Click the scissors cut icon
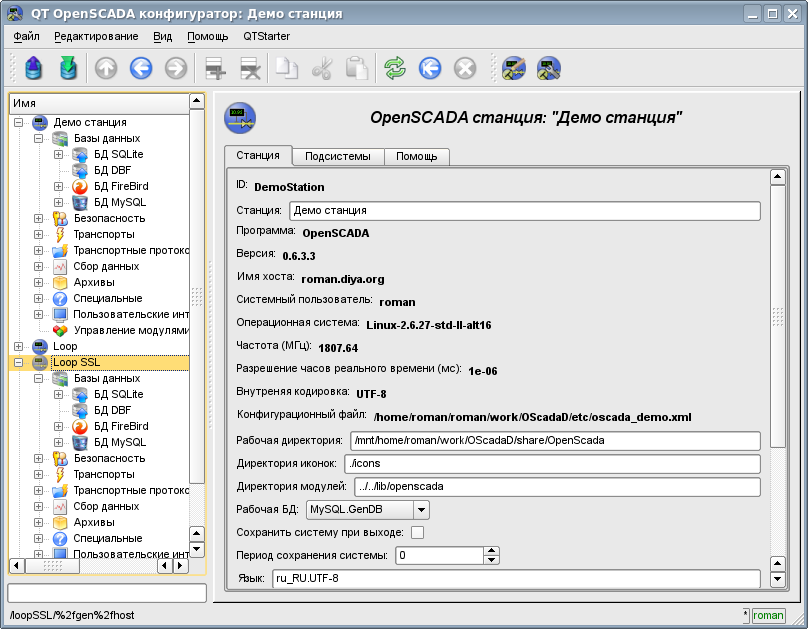The width and height of the screenshot is (808, 629). pyautogui.click(x=322, y=68)
